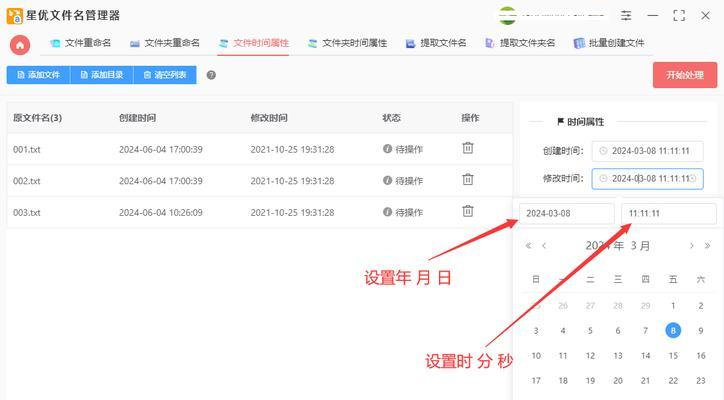Viewport: 724px width, 400px height.
Task: Open the 文件夹时间属性 tab
Action: pyautogui.click(x=348, y=43)
